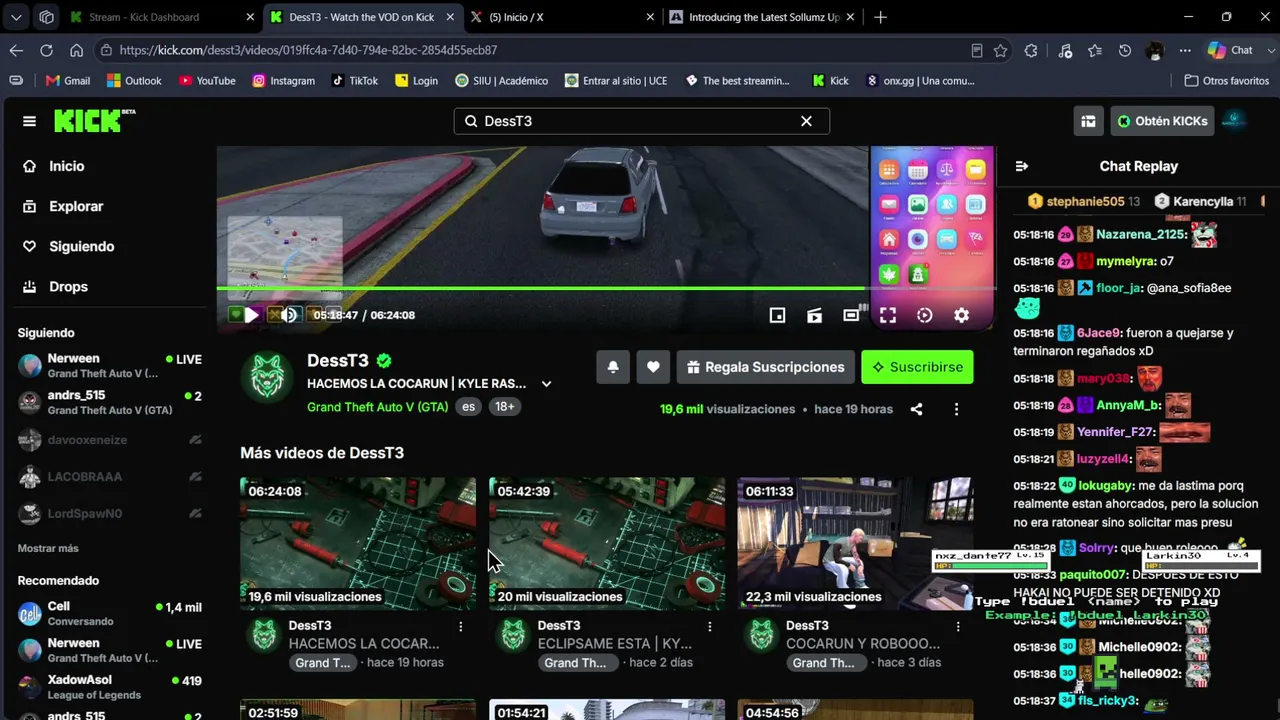This screenshot has height=720, width=1280.
Task: Open the browser tab search dropdown
Action: coord(17,17)
